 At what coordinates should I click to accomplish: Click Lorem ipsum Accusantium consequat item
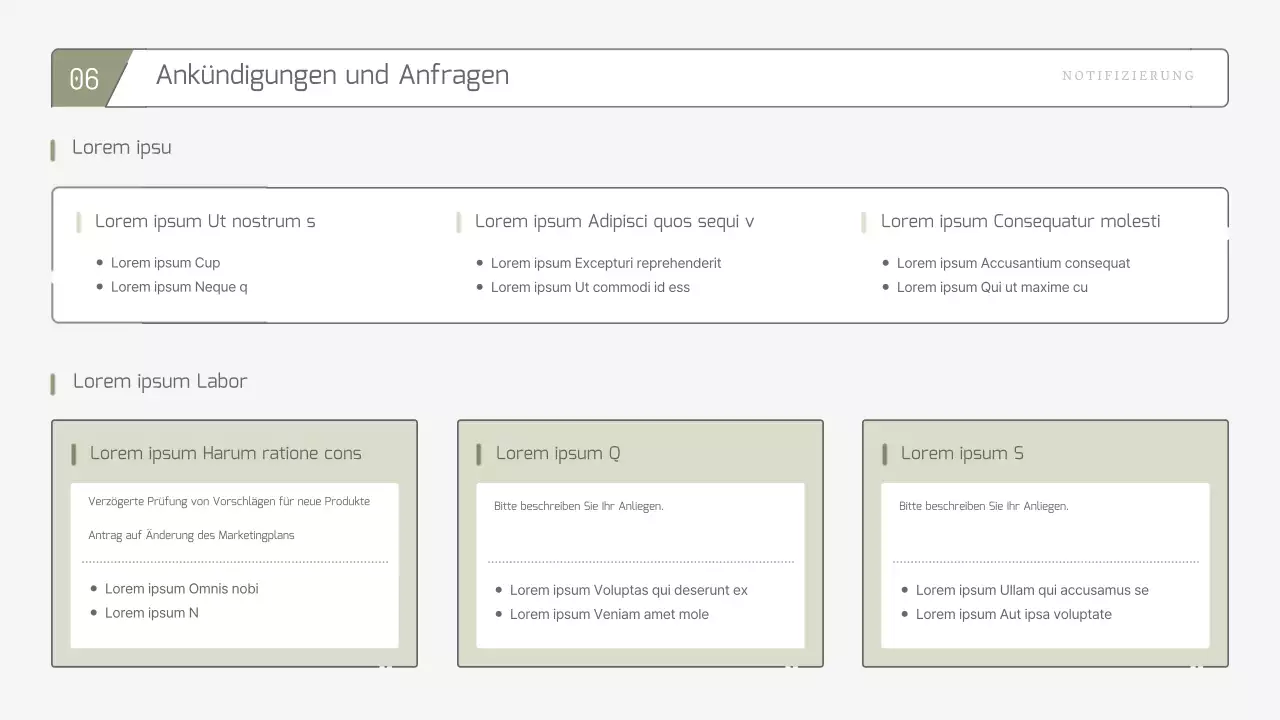1013,263
